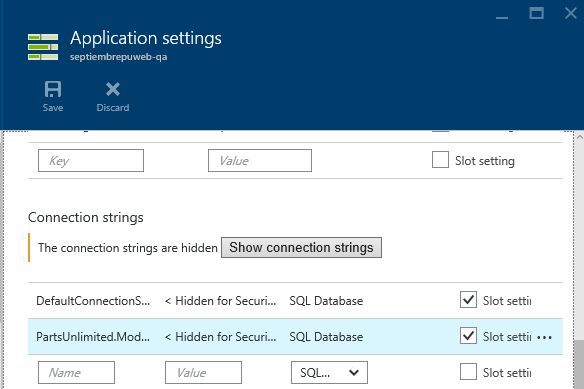Close the Application settings blade
The image size is (584, 389).
(571, 13)
